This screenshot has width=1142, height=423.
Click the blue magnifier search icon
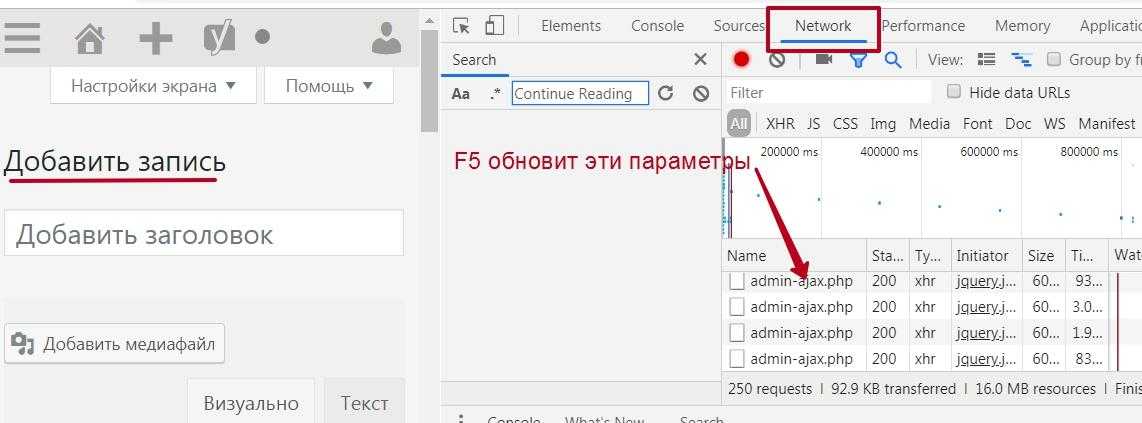[893, 60]
